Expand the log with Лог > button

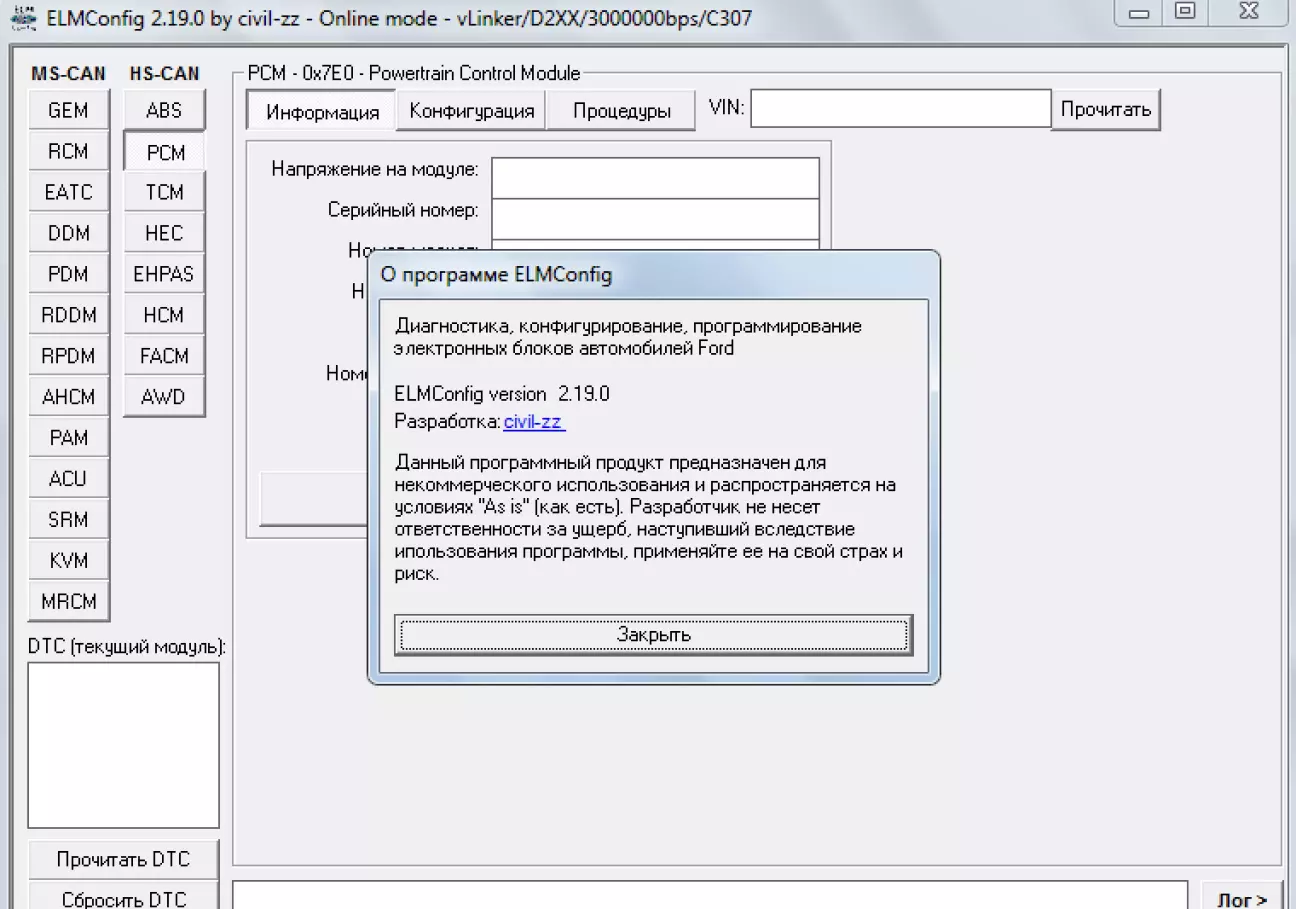(x=1242, y=899)
